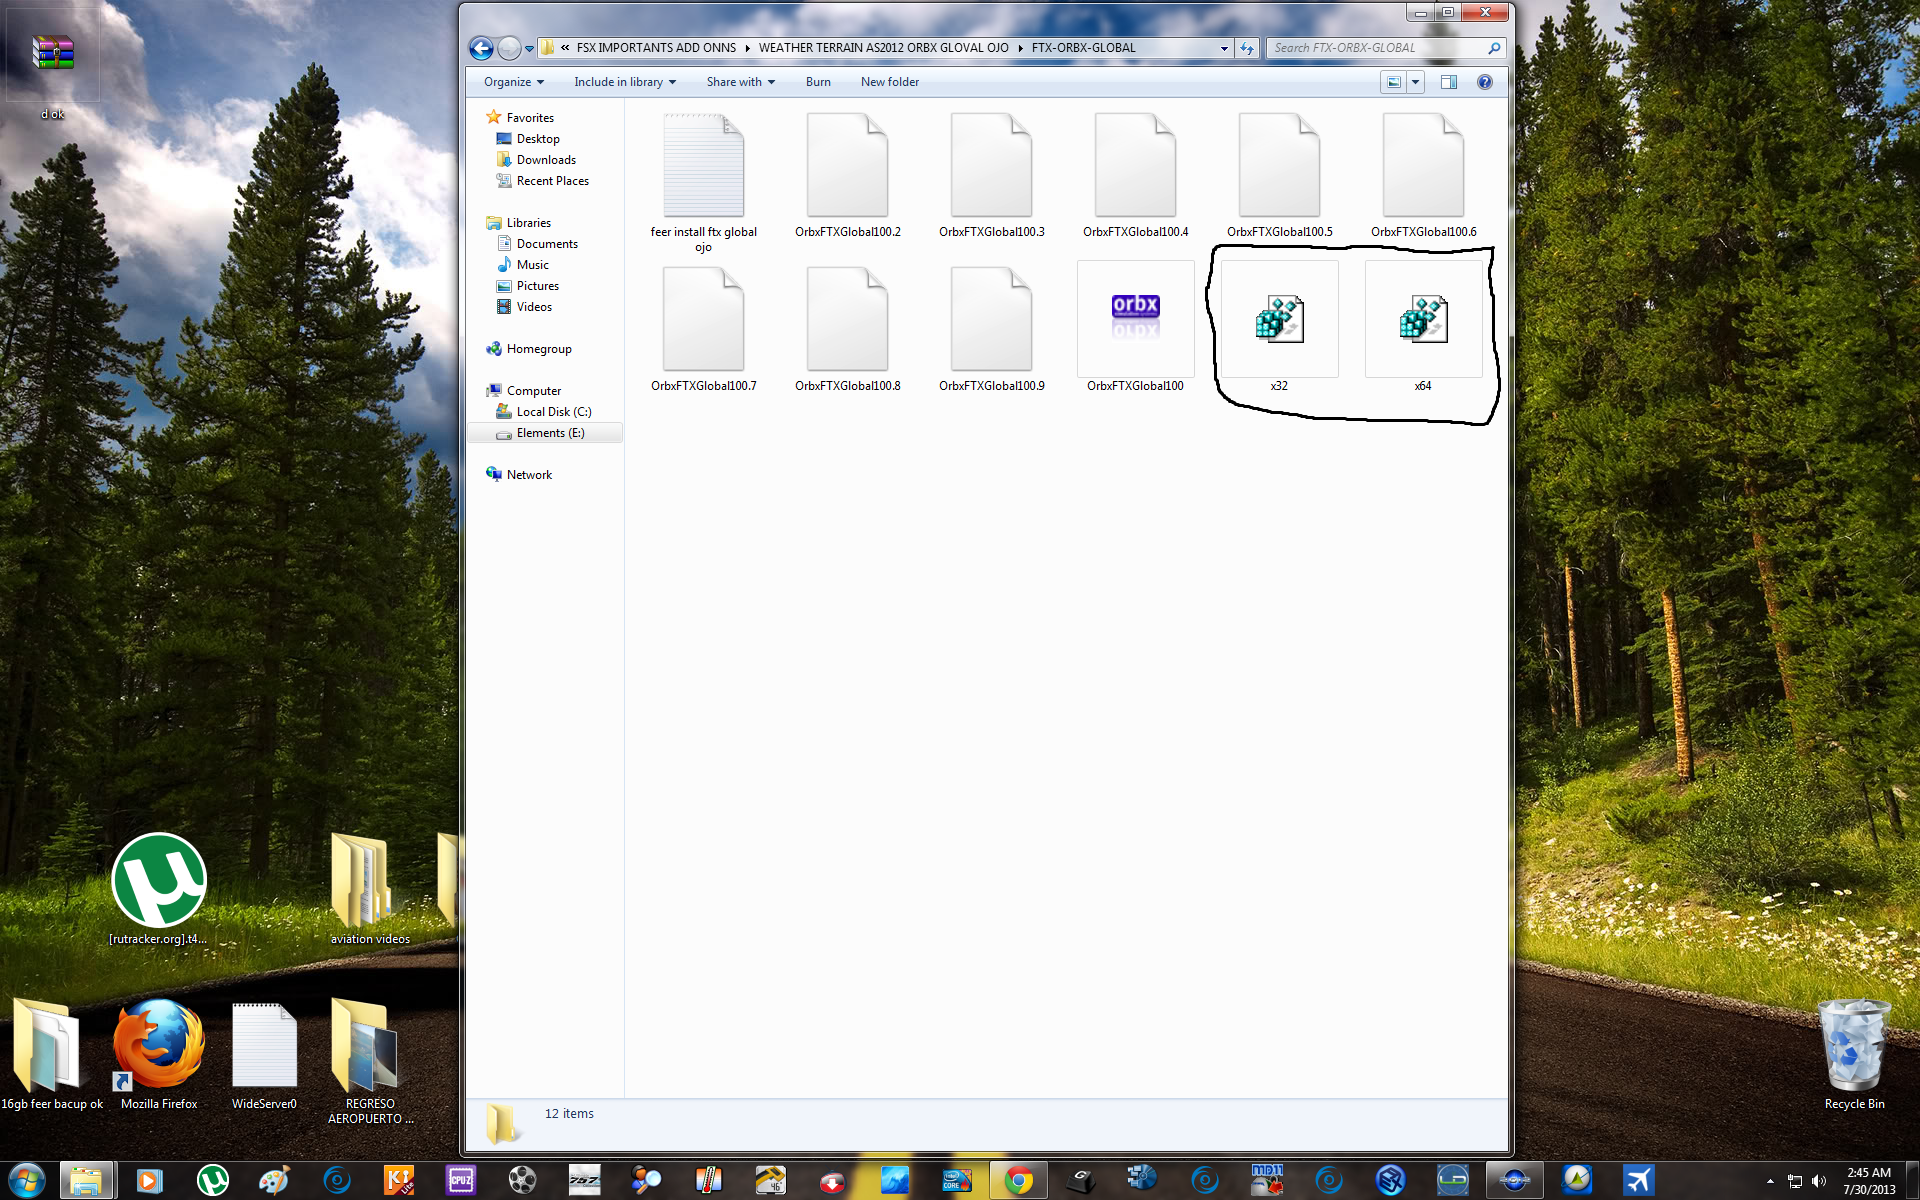Click the Burn toolbar item
Image resolution: width=1920 pixels, height=1200 pixels.
[818, 82]
